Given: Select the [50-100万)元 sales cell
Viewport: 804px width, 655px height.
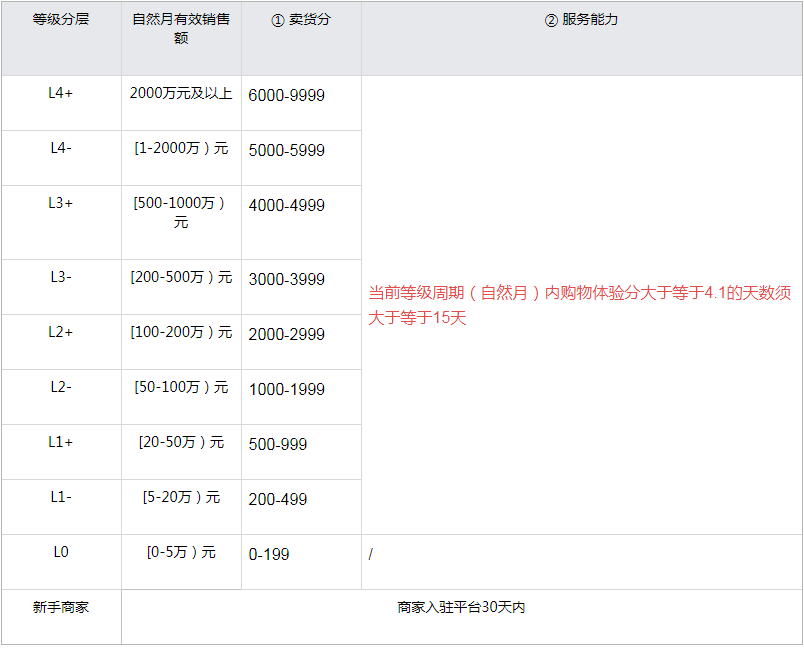Looking at the screenshot, I should click(x=181, y=387).
